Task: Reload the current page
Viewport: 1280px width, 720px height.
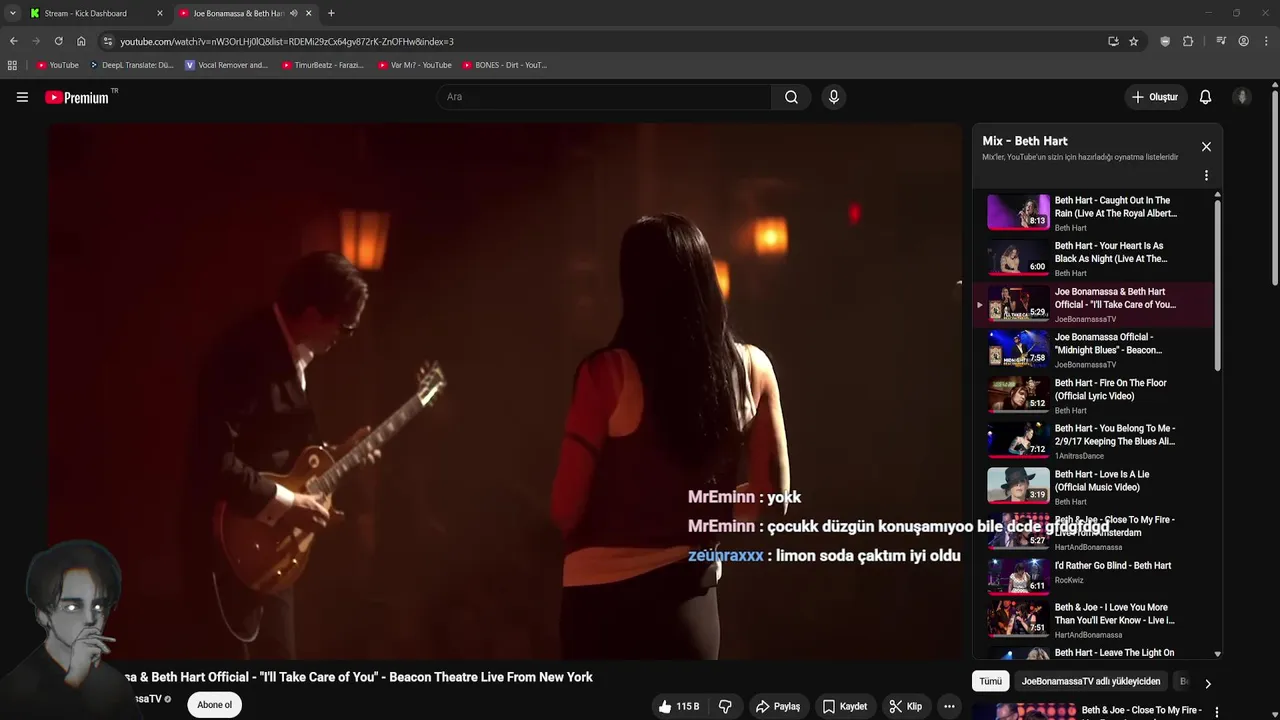Action: click(x=58, y=41)
